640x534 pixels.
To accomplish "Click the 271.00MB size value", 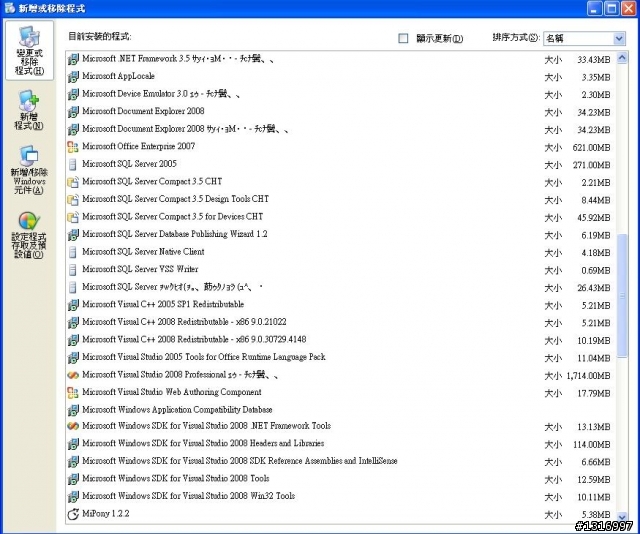I will click(591, 165).
